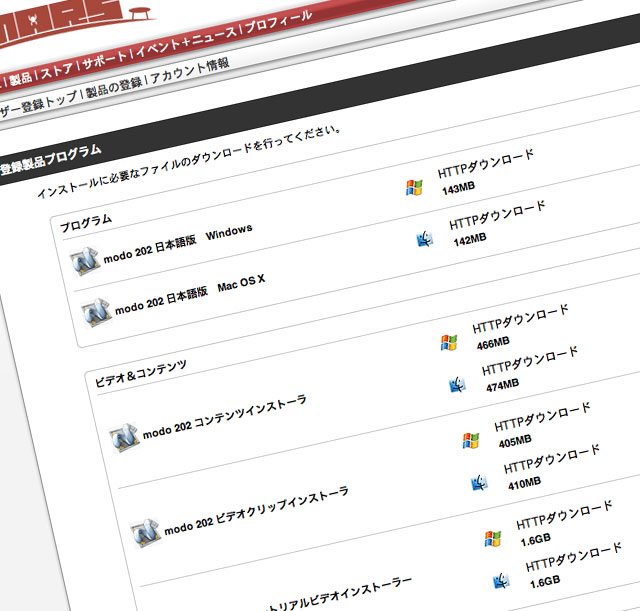Viewport: 640px width, 611px height.
Task: Go to the ユーザー登録トップ sub-navigation link
Action: (38, 105)
